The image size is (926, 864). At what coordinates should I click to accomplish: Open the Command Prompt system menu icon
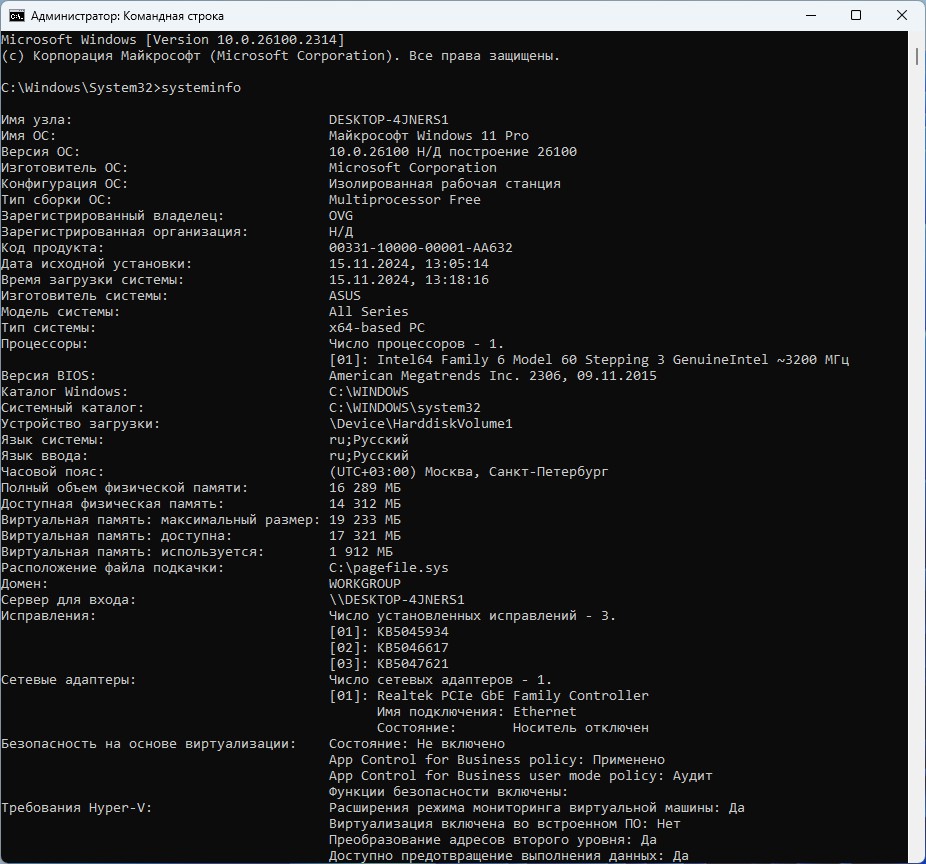17,16
